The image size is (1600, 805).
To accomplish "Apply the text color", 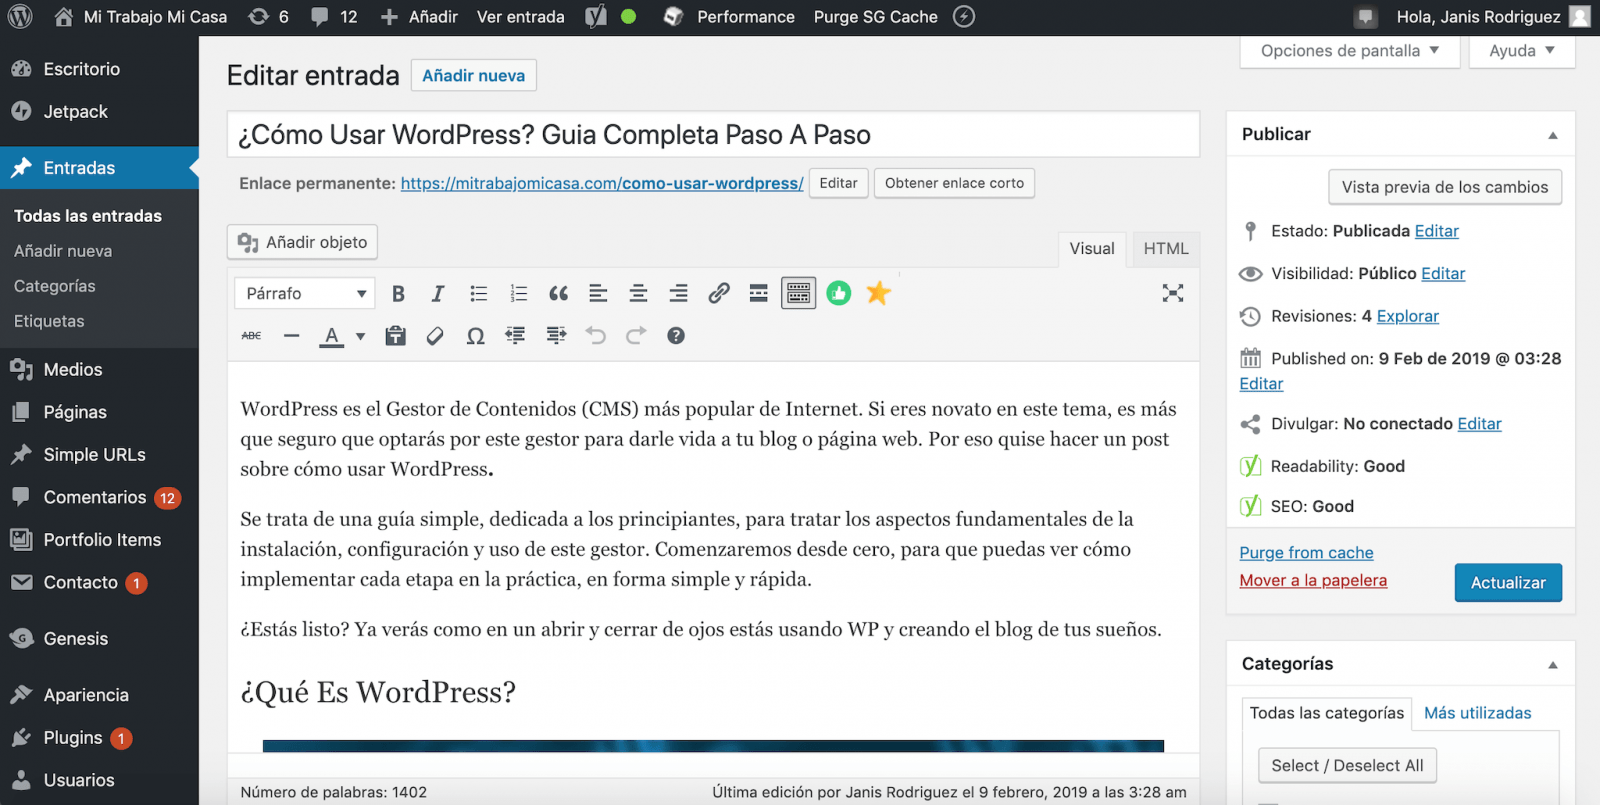I will 331,336.
